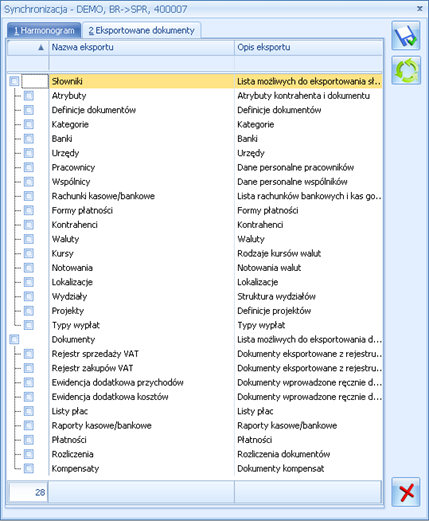Click the save floppy disk icon
The image size is (429, 521).
tap(406, 36)
